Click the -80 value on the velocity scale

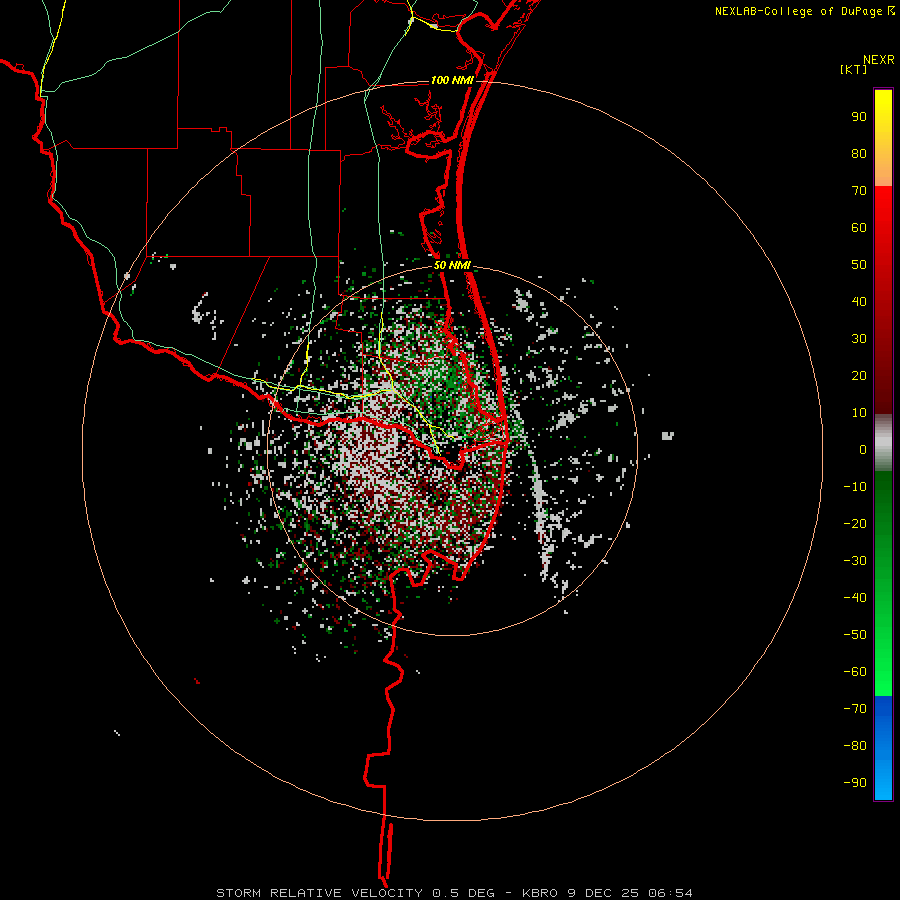855,746
